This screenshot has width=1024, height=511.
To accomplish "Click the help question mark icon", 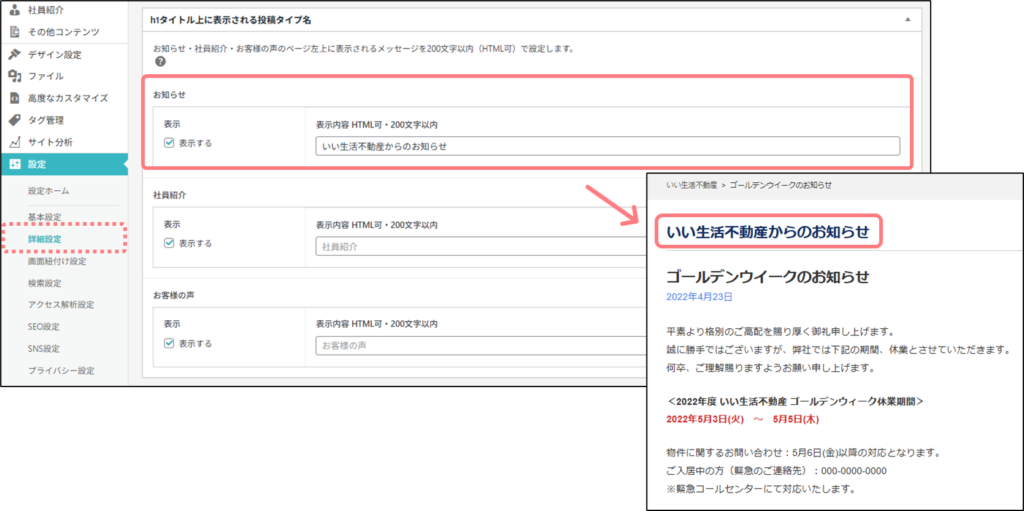I will pos(160,62).
